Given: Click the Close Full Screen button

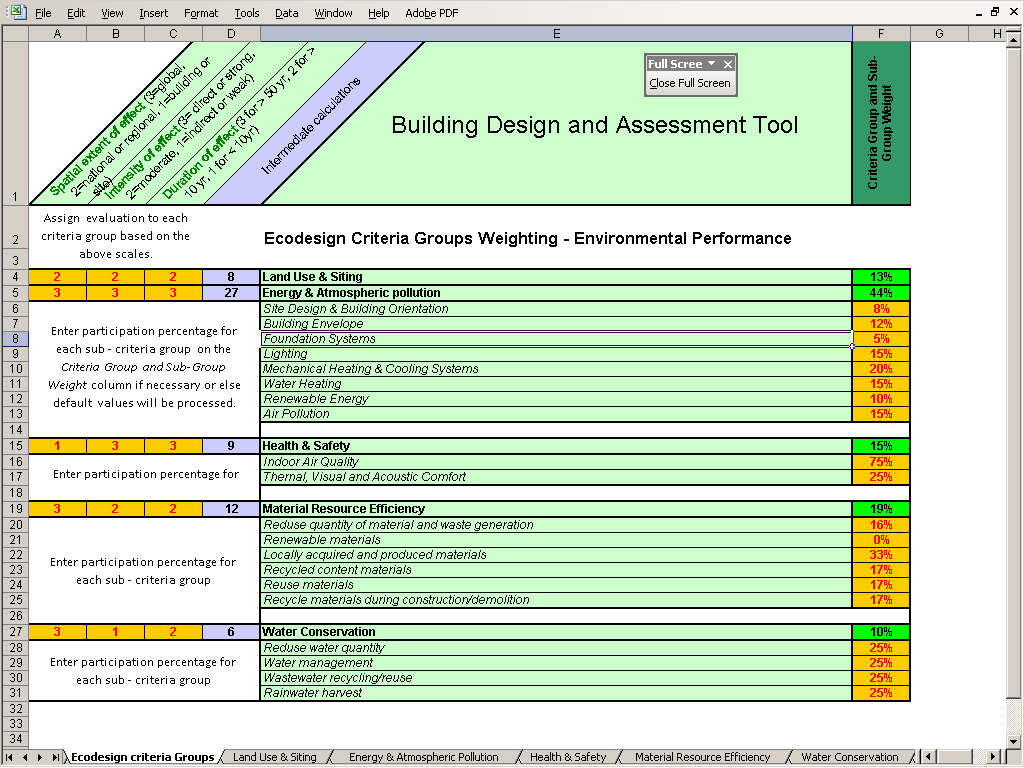Looking at the screenshot, I should pos(690,84).
